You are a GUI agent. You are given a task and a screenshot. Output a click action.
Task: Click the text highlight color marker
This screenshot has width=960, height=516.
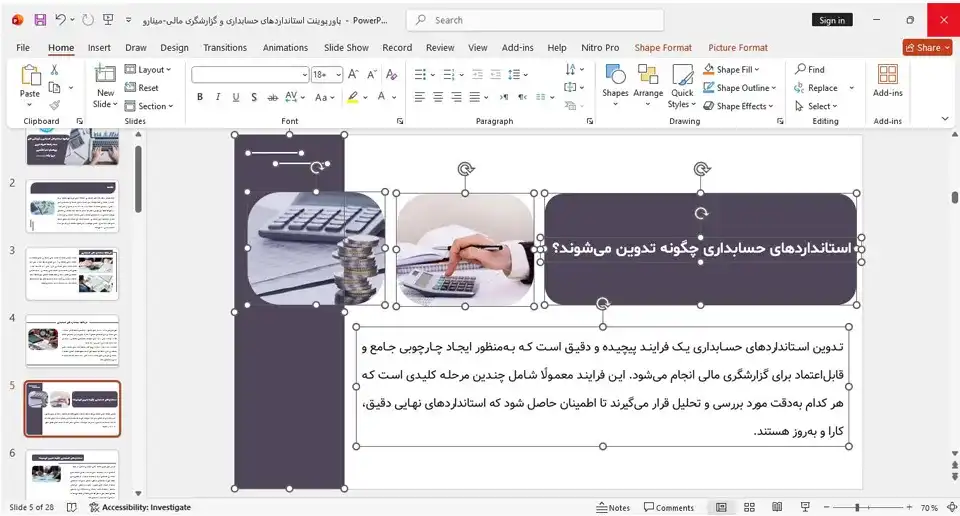pyautogui.click(x=353, y=97)
